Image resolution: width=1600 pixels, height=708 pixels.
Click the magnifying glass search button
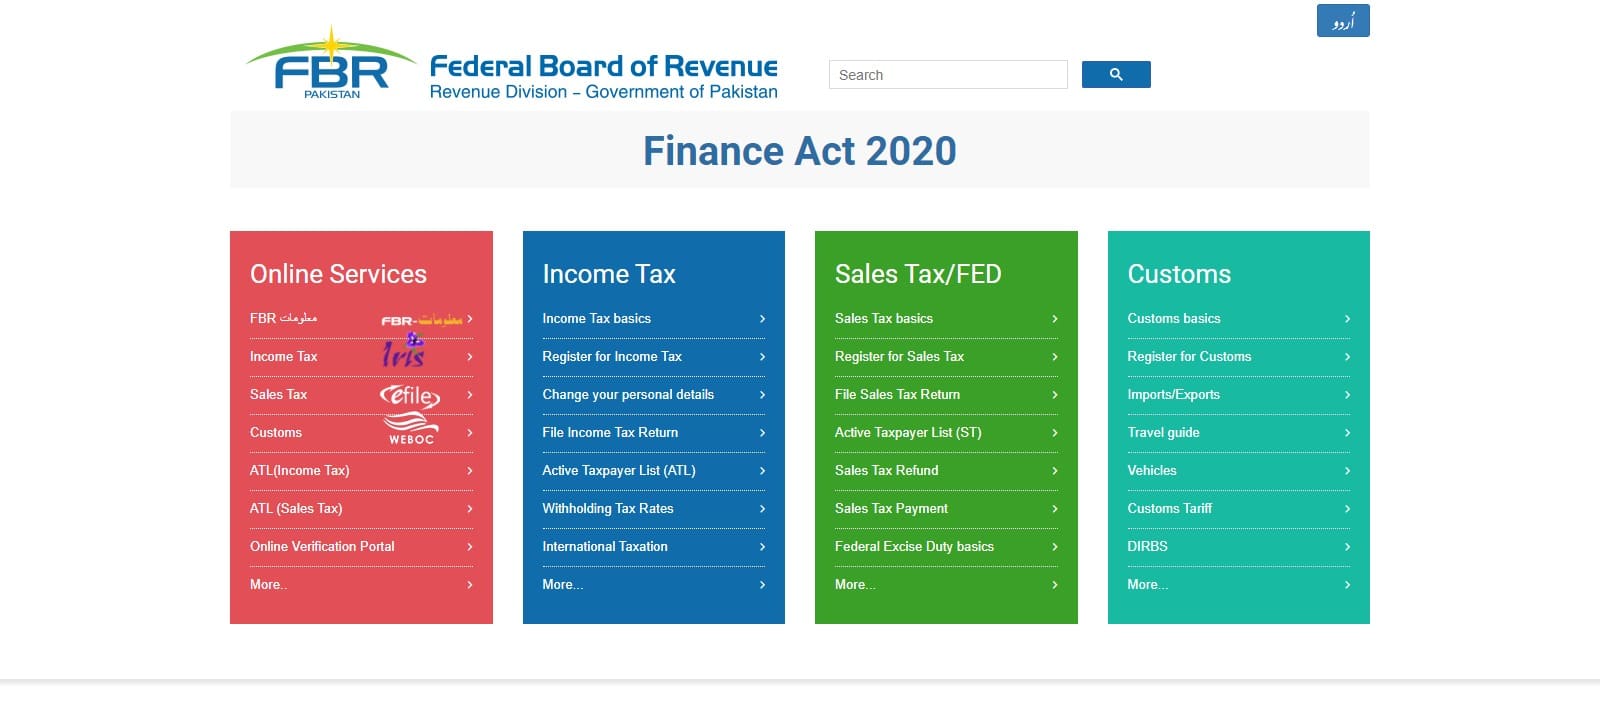(1116, 75)
